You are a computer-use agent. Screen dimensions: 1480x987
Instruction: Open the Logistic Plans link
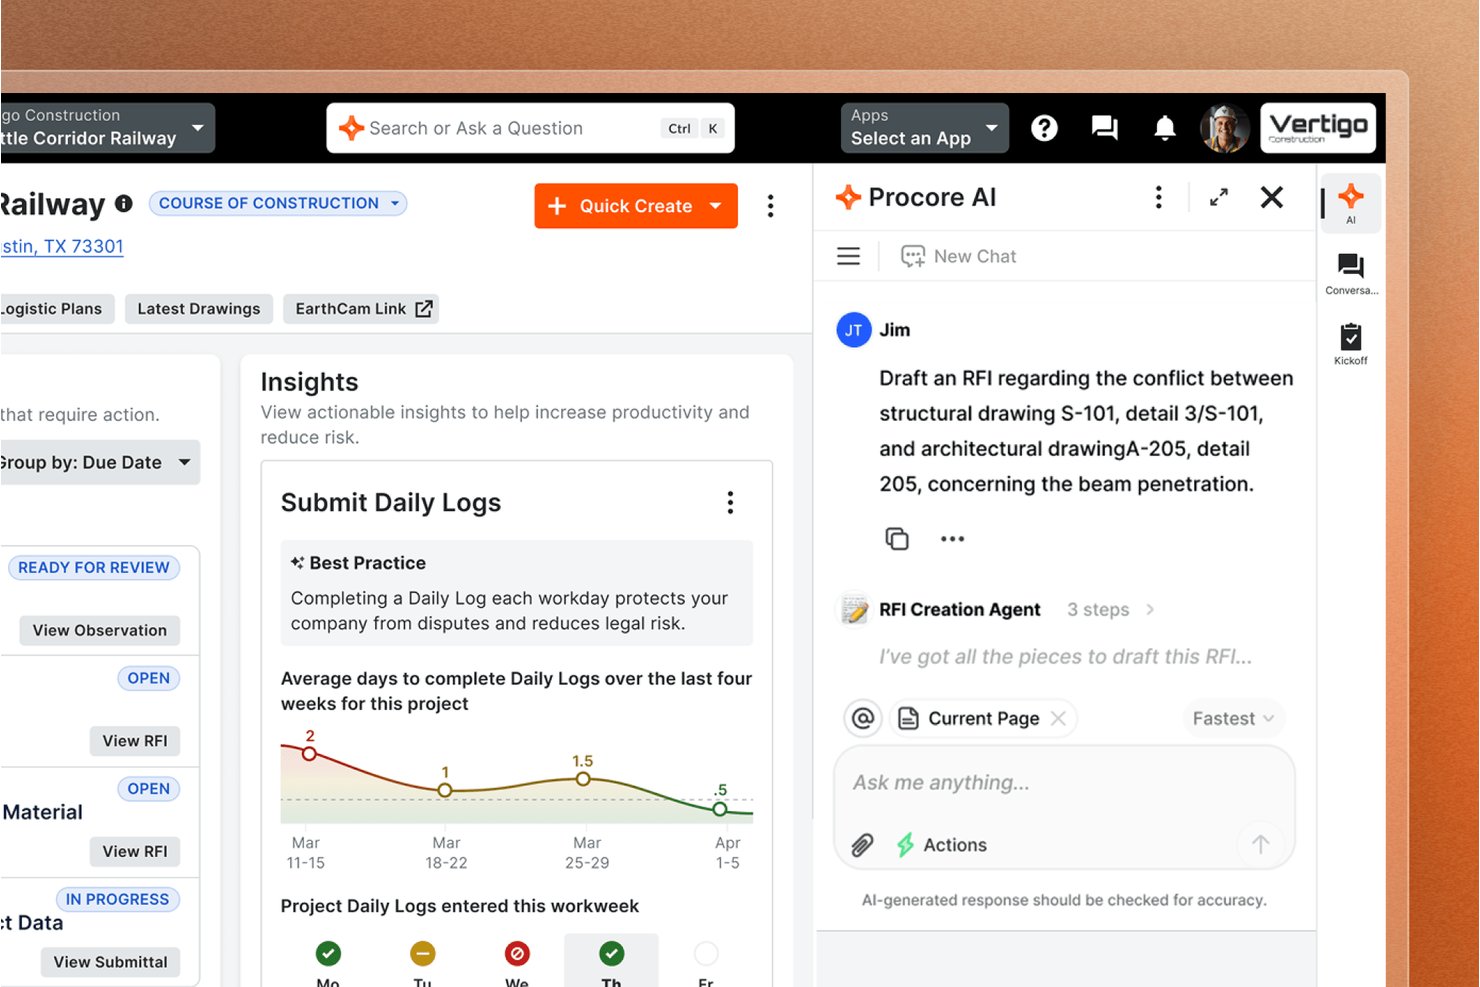[x=56, y=309]
